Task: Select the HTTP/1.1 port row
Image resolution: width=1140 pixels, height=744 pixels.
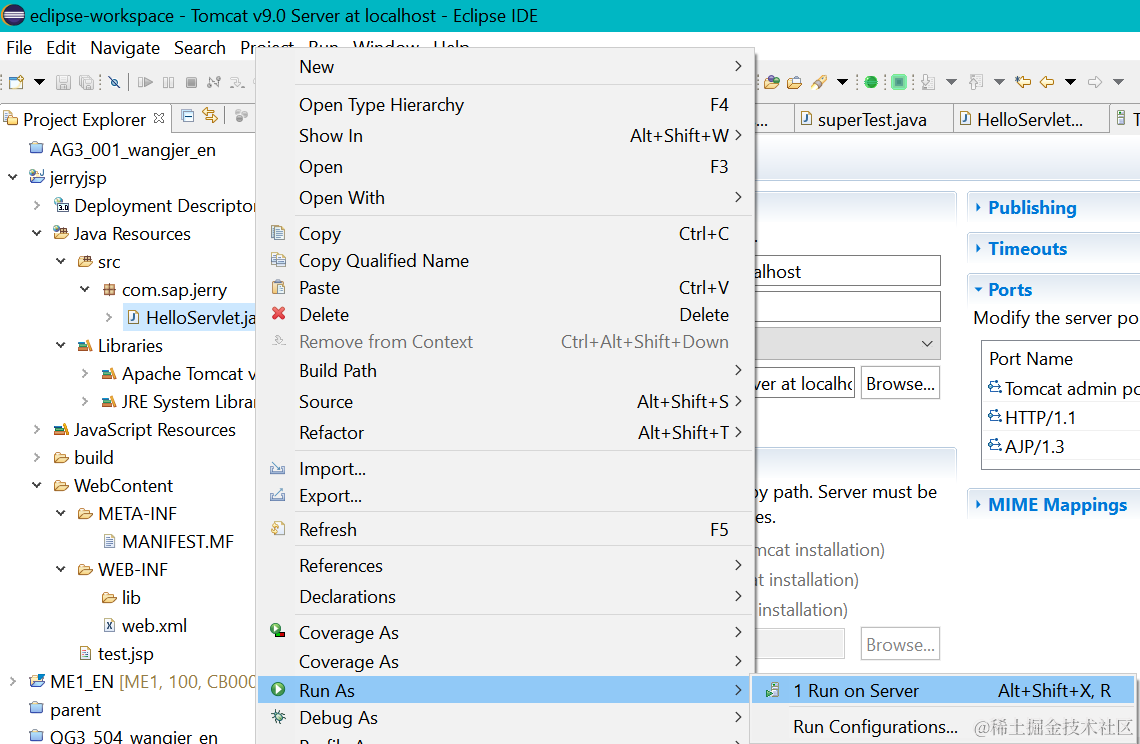Action: 1061,417
